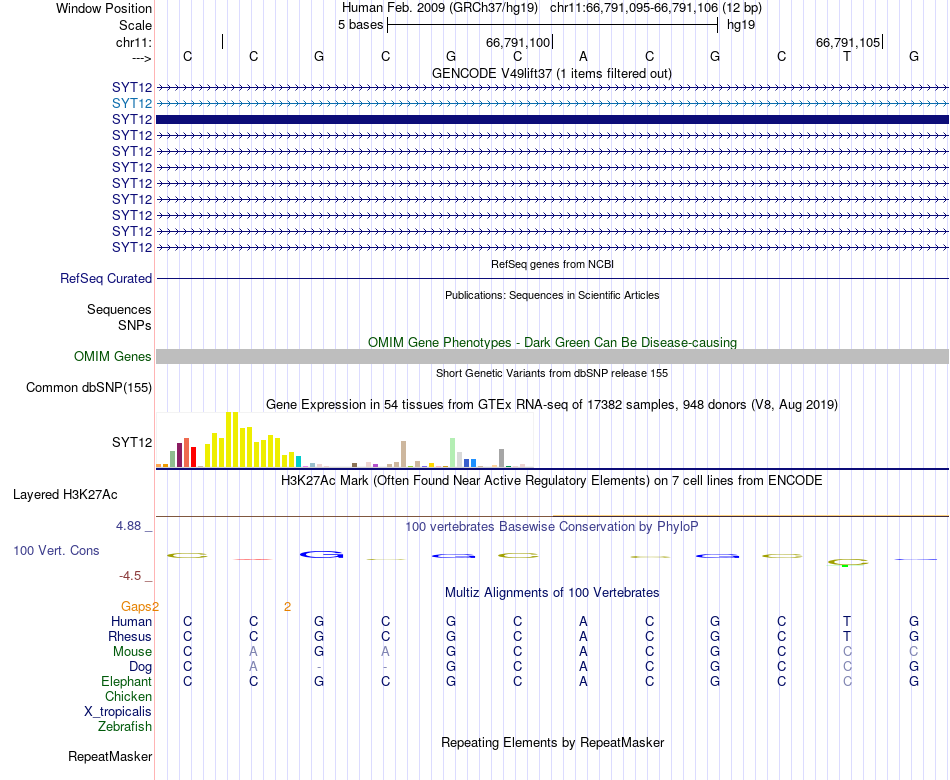Click the T base in Human row
The height and width of the screenshot is (780, 950).
click(x=847, y=621)
